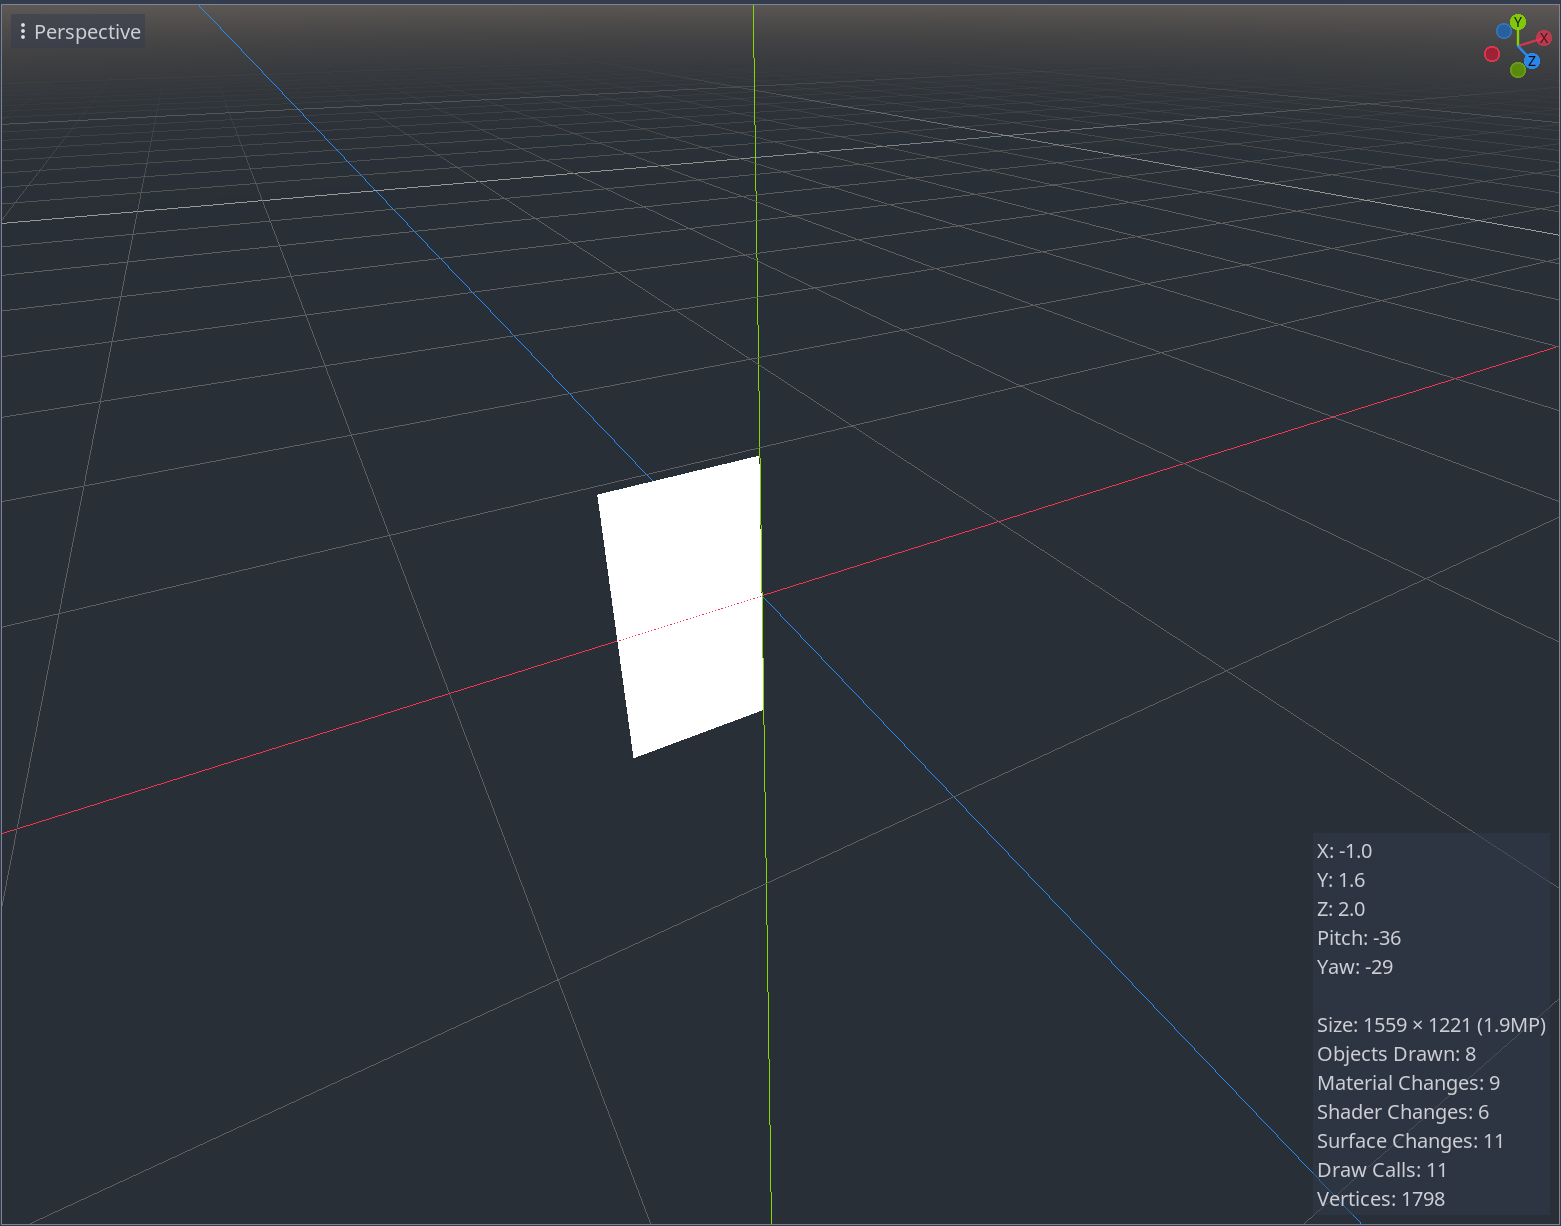Click the unlabeled blue negative-Z gizmo circle
The width and height of the screenshot is (1561, 1226).
click(1503, 31)
